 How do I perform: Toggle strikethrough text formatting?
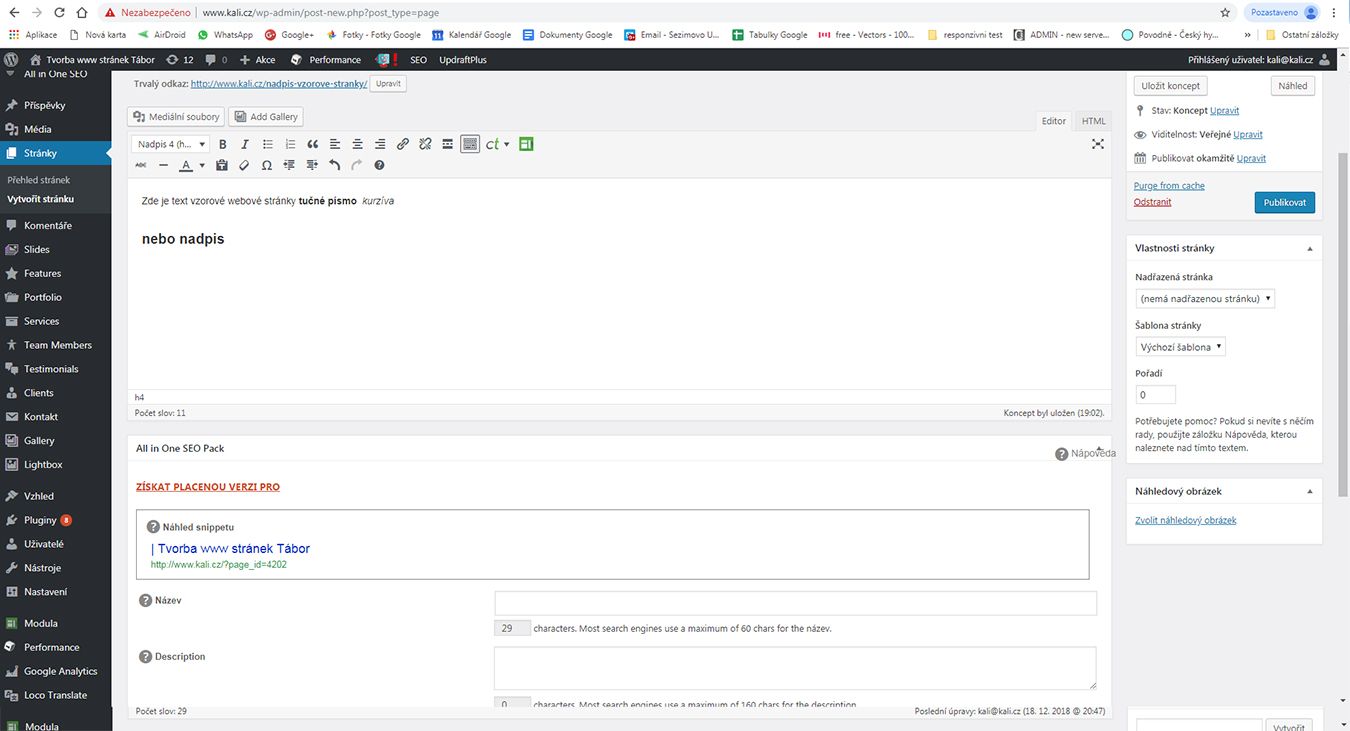(140, 165)
